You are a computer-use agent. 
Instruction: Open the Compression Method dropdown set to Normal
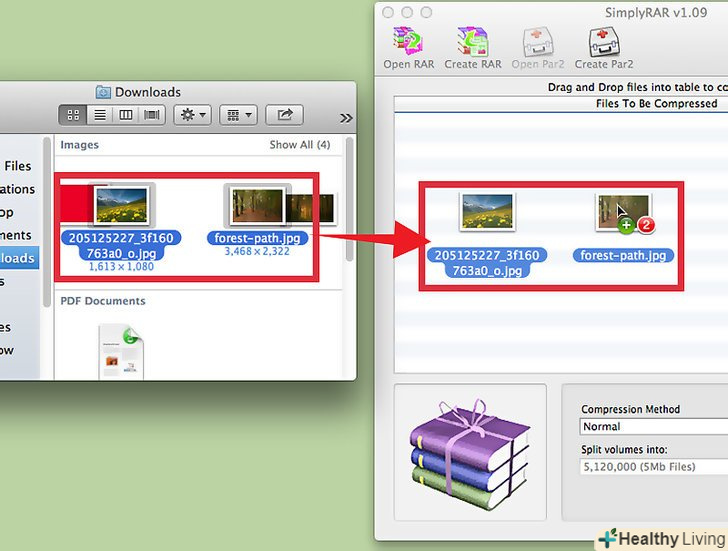tap(654, 427)
